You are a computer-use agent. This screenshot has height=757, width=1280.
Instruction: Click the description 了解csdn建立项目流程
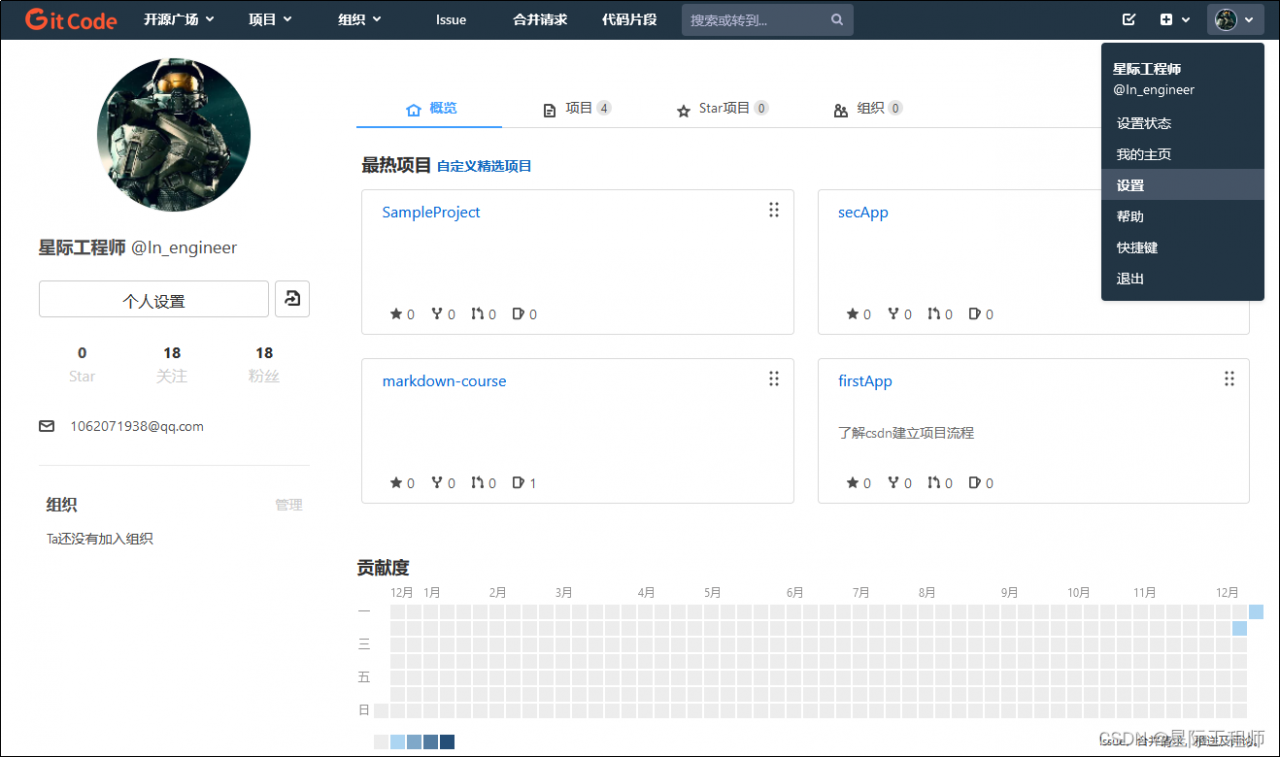tap(906, 433)
